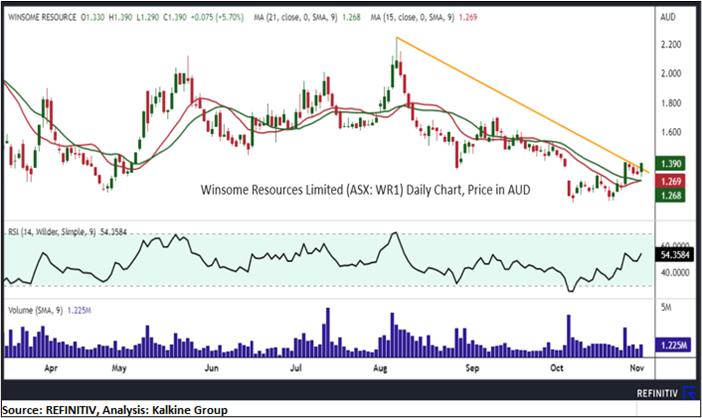This screenshot has width=702, height=418.
Task: Click the Volume (SMA, 9) label
Action: pyautogui.click(x=36, y=310)
